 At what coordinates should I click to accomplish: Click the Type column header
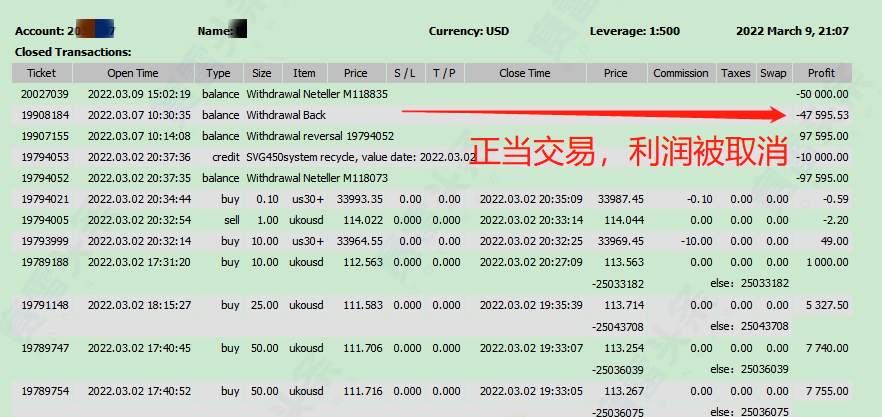[x=218, y=73]
